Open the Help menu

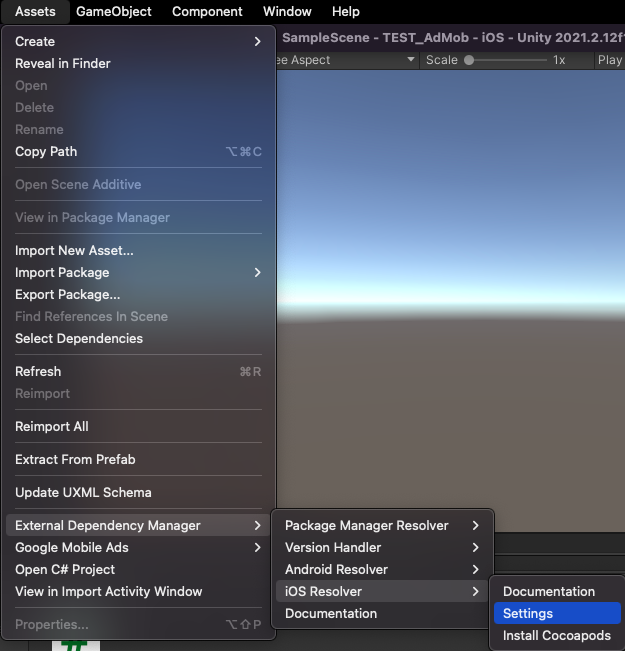346,11
